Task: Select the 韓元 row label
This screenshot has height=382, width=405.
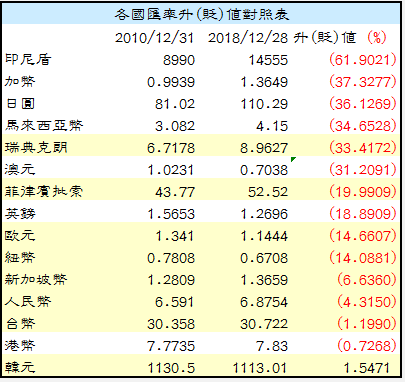Action: 20,367
